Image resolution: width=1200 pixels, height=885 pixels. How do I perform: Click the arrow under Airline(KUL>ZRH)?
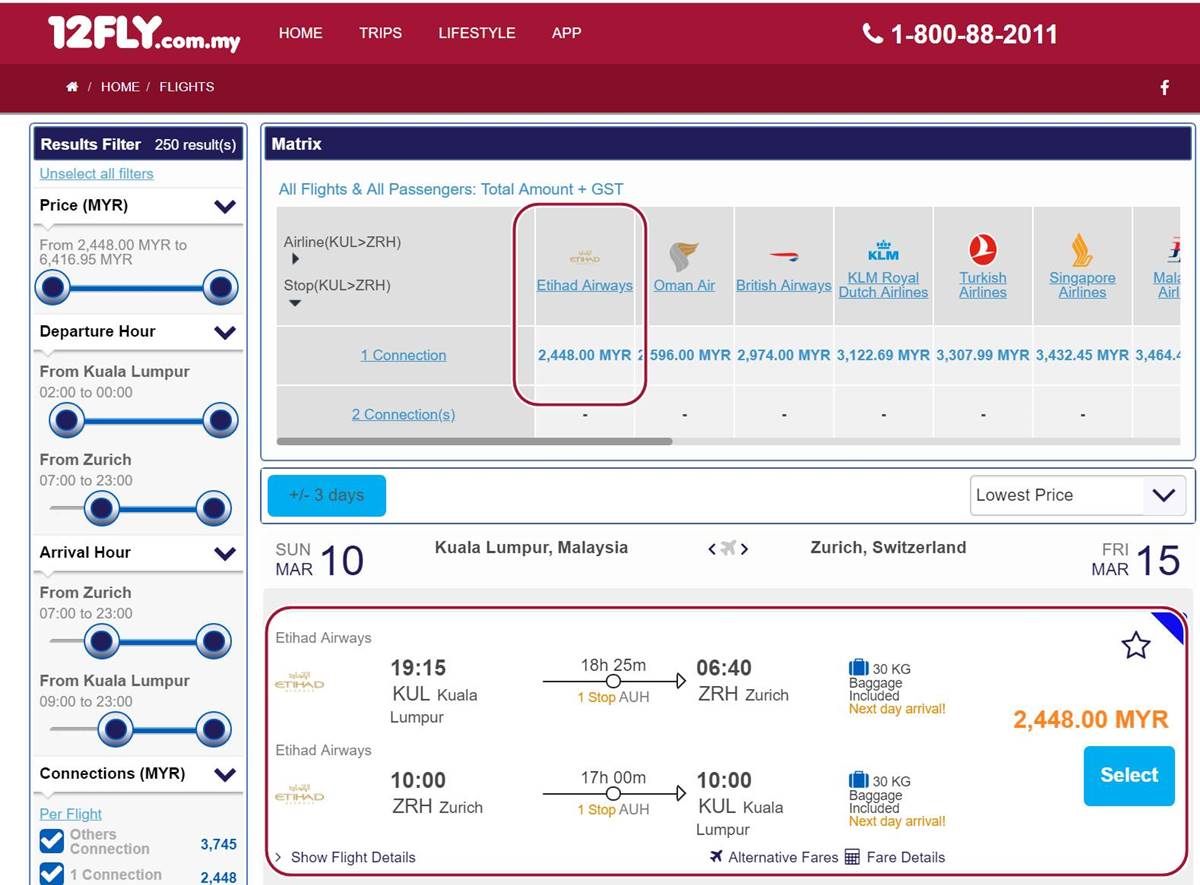(x=295, y=260)
